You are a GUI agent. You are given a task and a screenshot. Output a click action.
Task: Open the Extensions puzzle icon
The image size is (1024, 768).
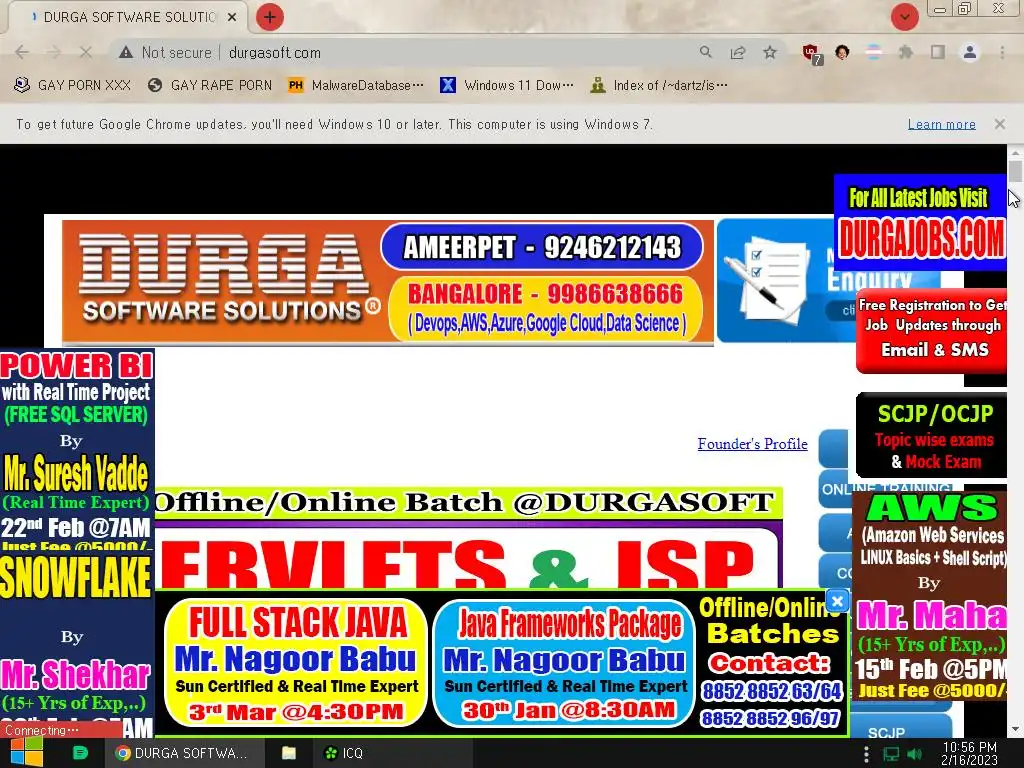(x=906, y=52)
